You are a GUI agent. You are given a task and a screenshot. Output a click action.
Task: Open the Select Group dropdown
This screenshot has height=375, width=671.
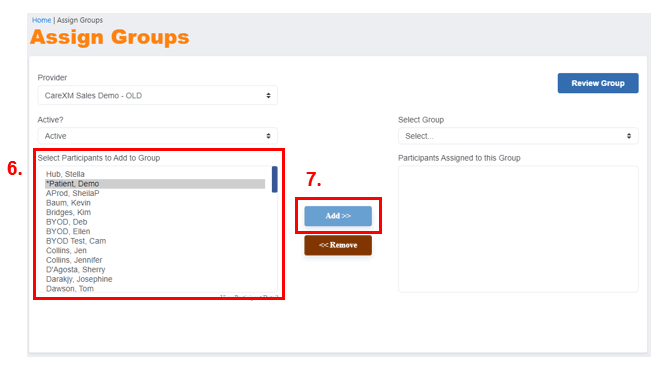tap(518, 136)
